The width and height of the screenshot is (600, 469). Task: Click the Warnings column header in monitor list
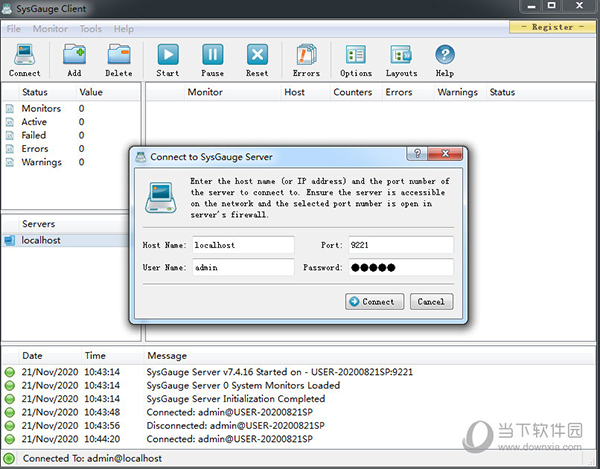458,92
